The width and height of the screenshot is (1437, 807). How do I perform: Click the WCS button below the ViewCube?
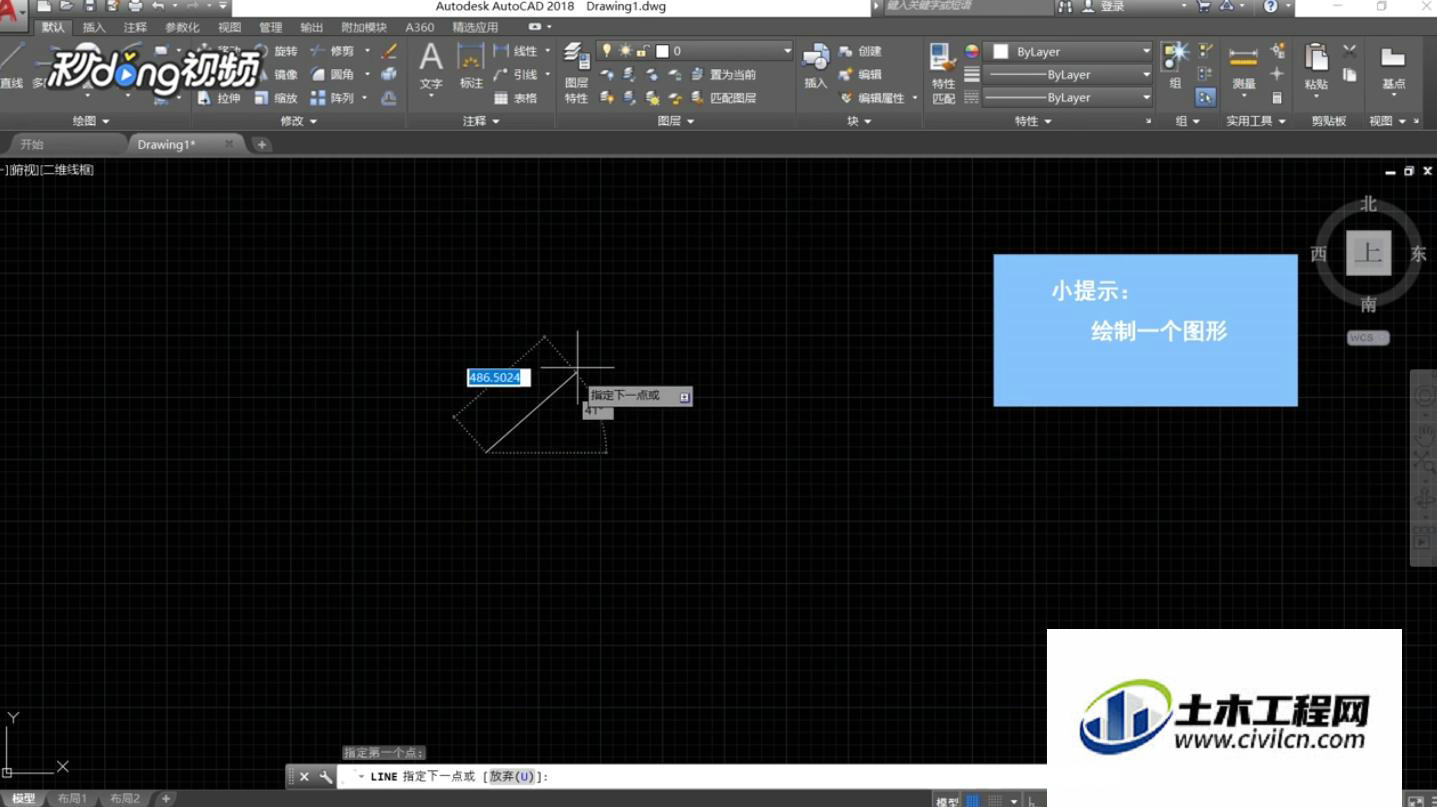[x=1367, y=338]
